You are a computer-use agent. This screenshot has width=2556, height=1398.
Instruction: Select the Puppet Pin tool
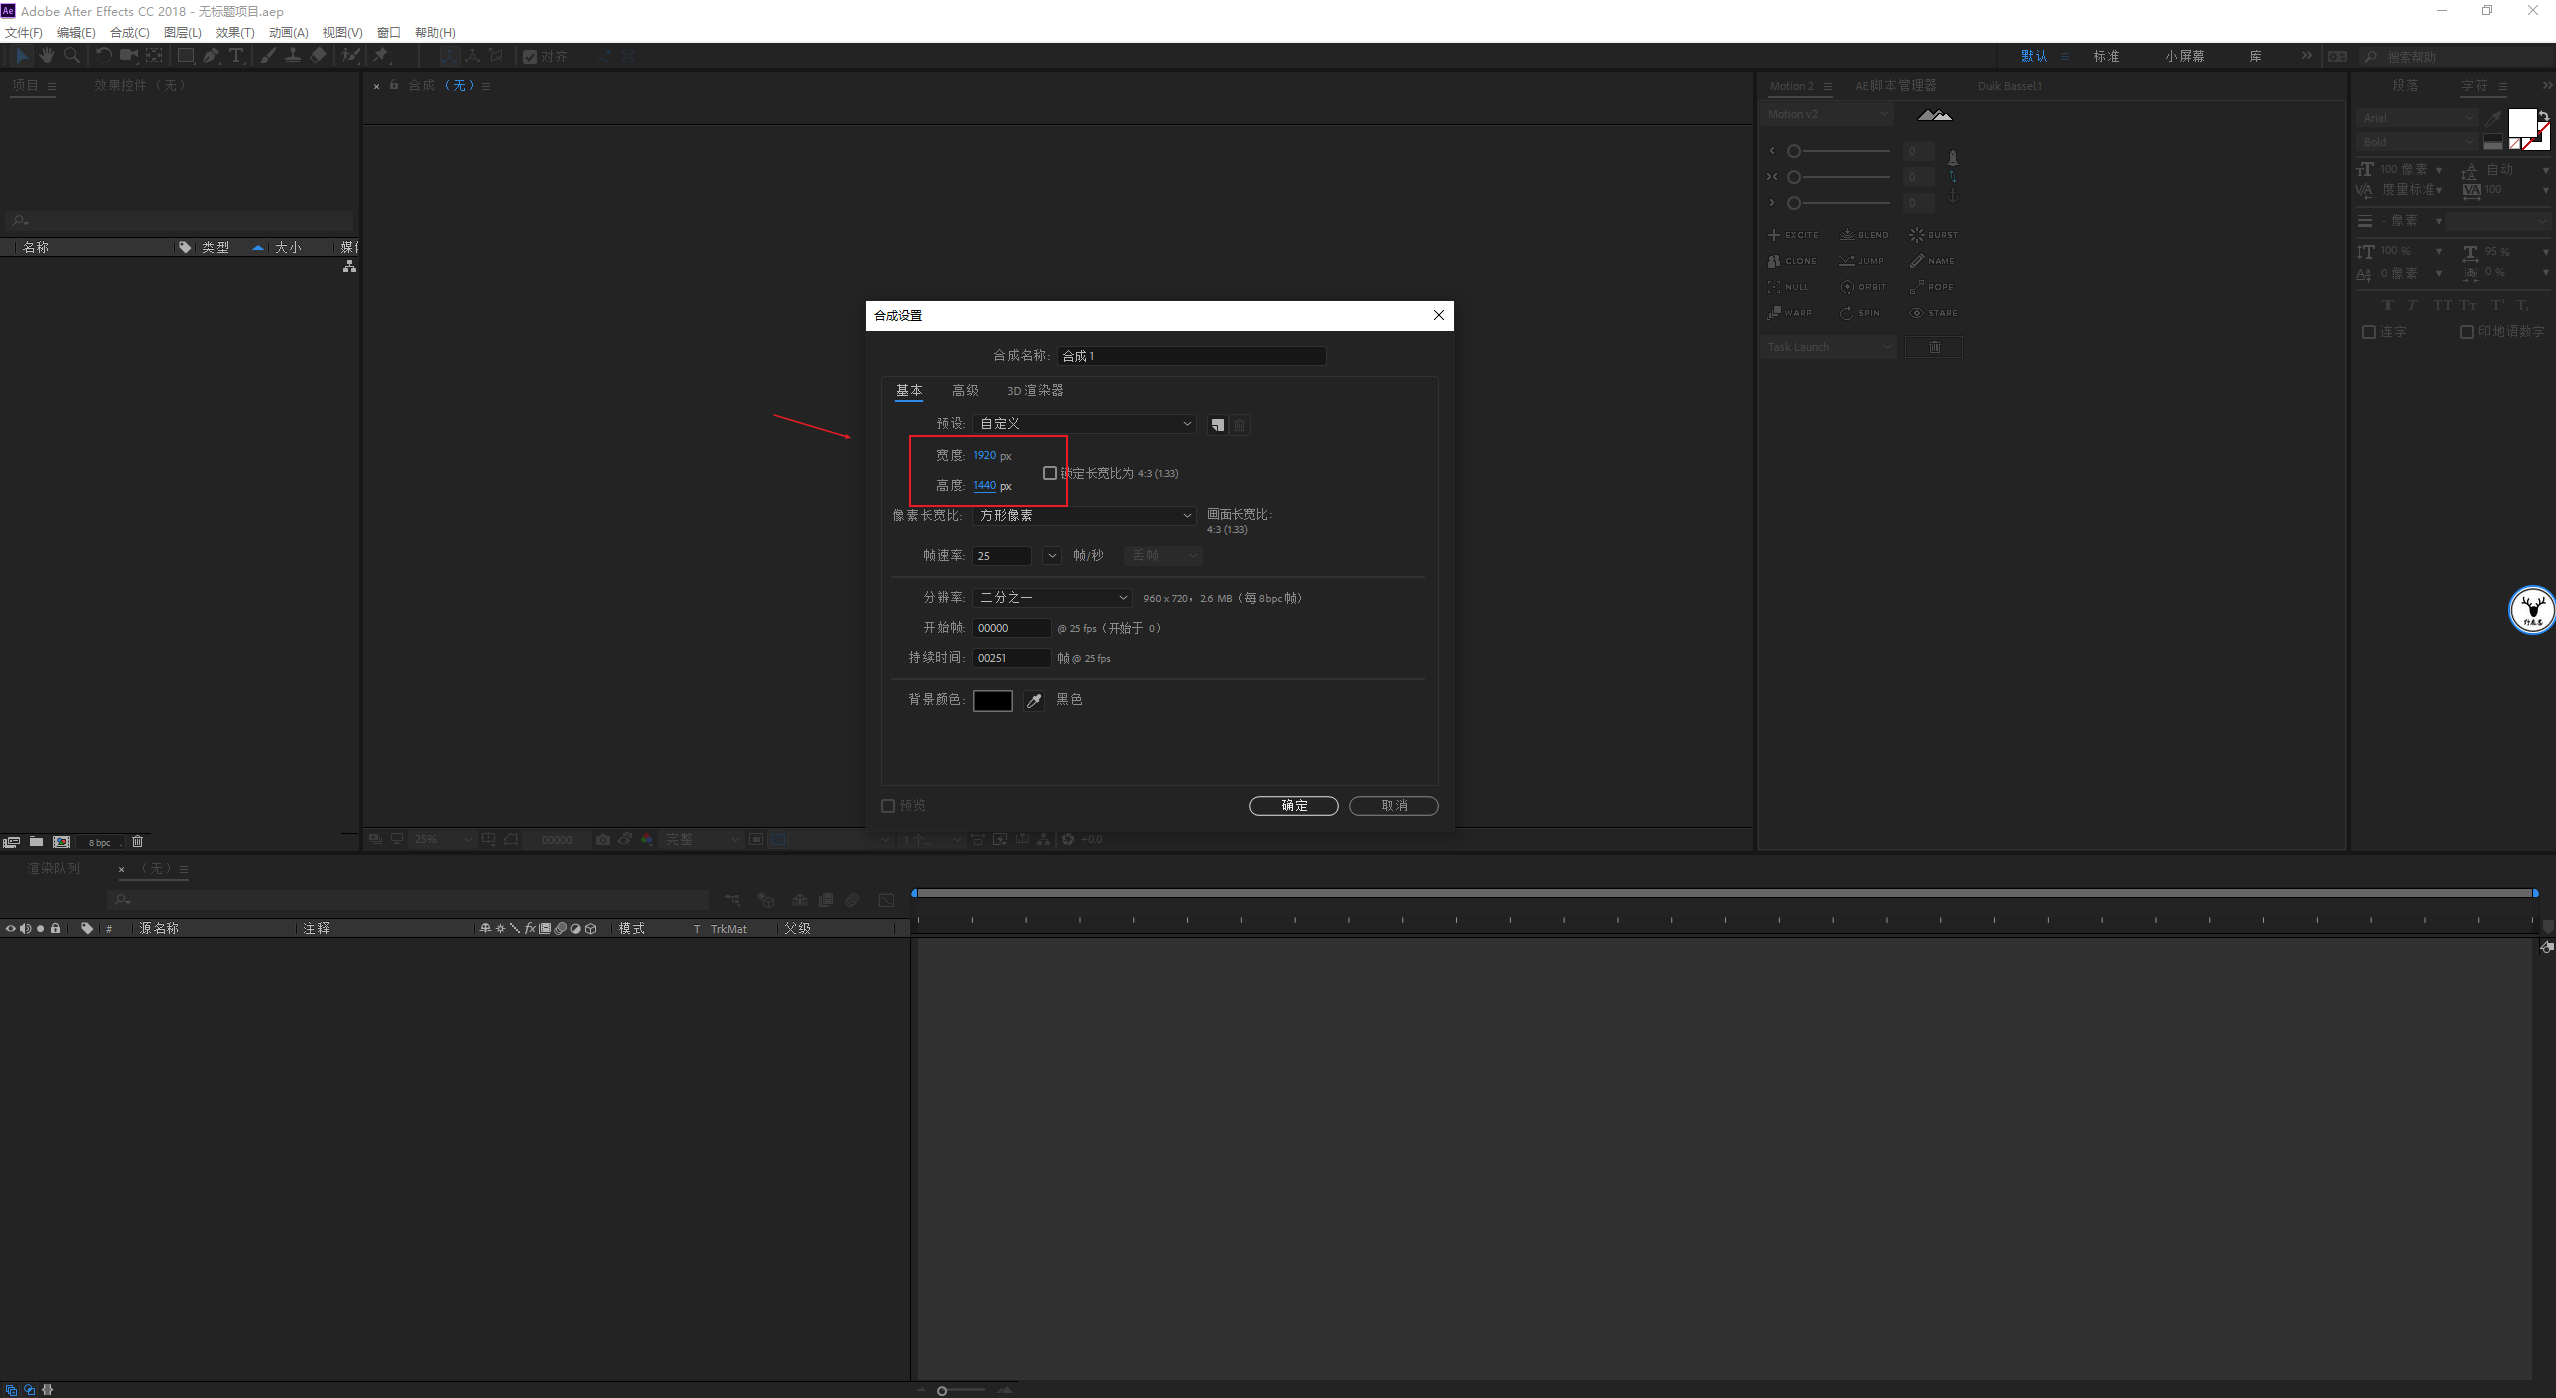coord(381,56)
